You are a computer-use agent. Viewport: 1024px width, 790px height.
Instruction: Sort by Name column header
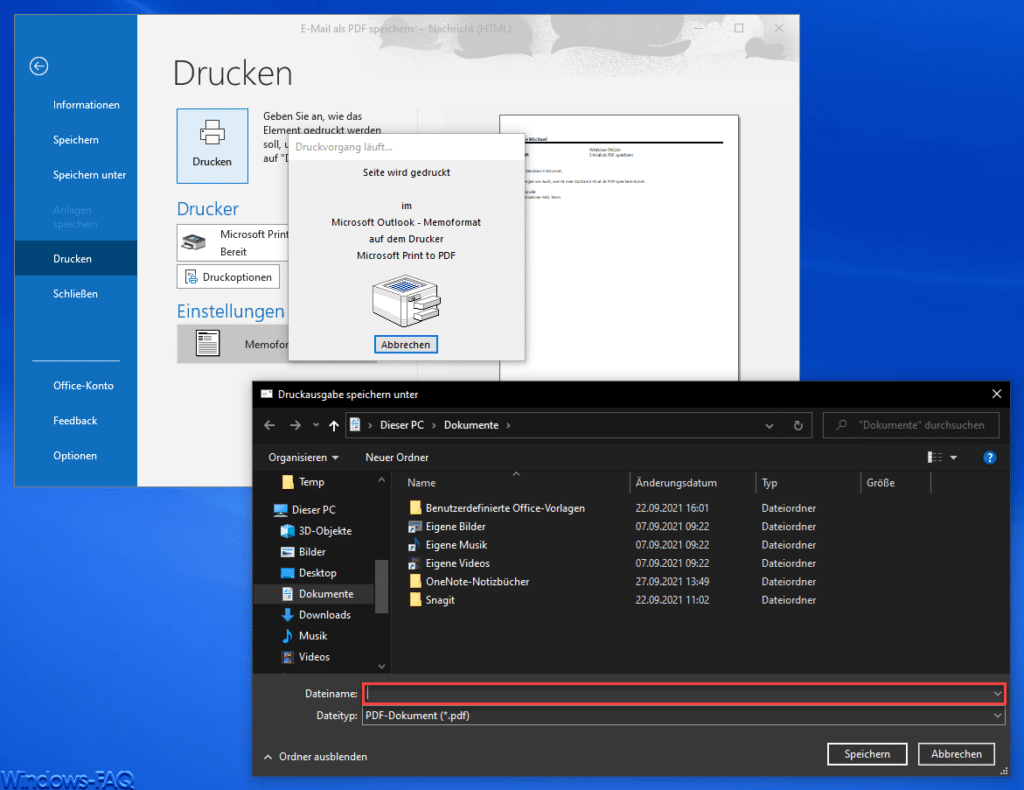pyautogui.click(x=421, y=483)
